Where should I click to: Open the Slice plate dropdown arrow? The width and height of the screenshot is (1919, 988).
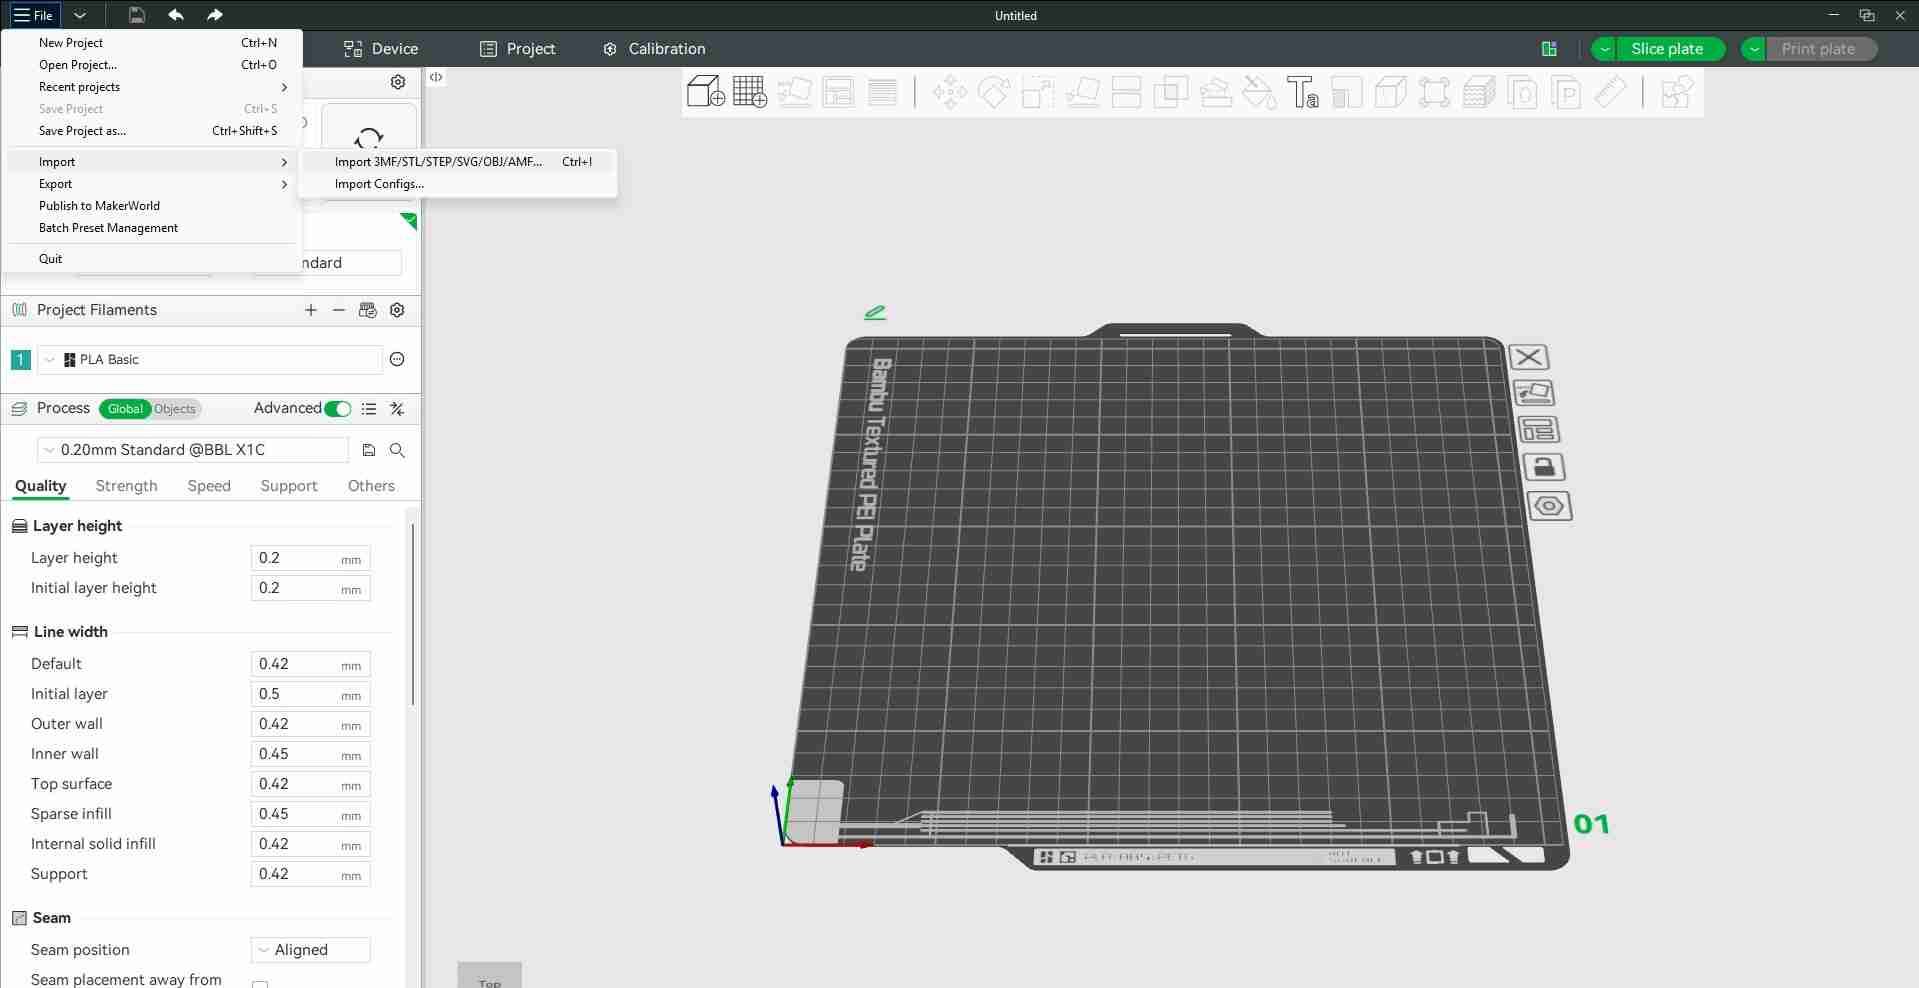pos(1604,49)
